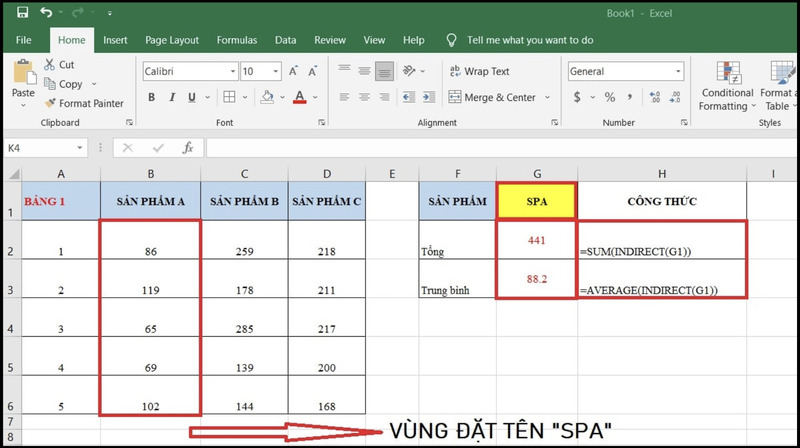
Task: Click the Save icon in title bar
Action: click(x=22, y=12)
